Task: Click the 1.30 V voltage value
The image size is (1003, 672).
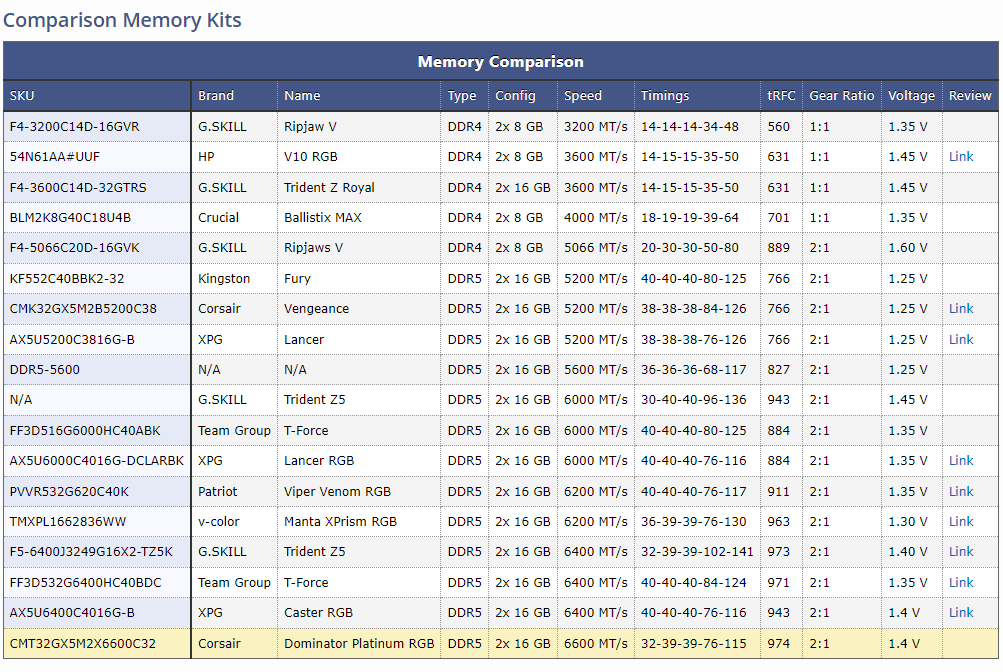Action: pos(907,522)
